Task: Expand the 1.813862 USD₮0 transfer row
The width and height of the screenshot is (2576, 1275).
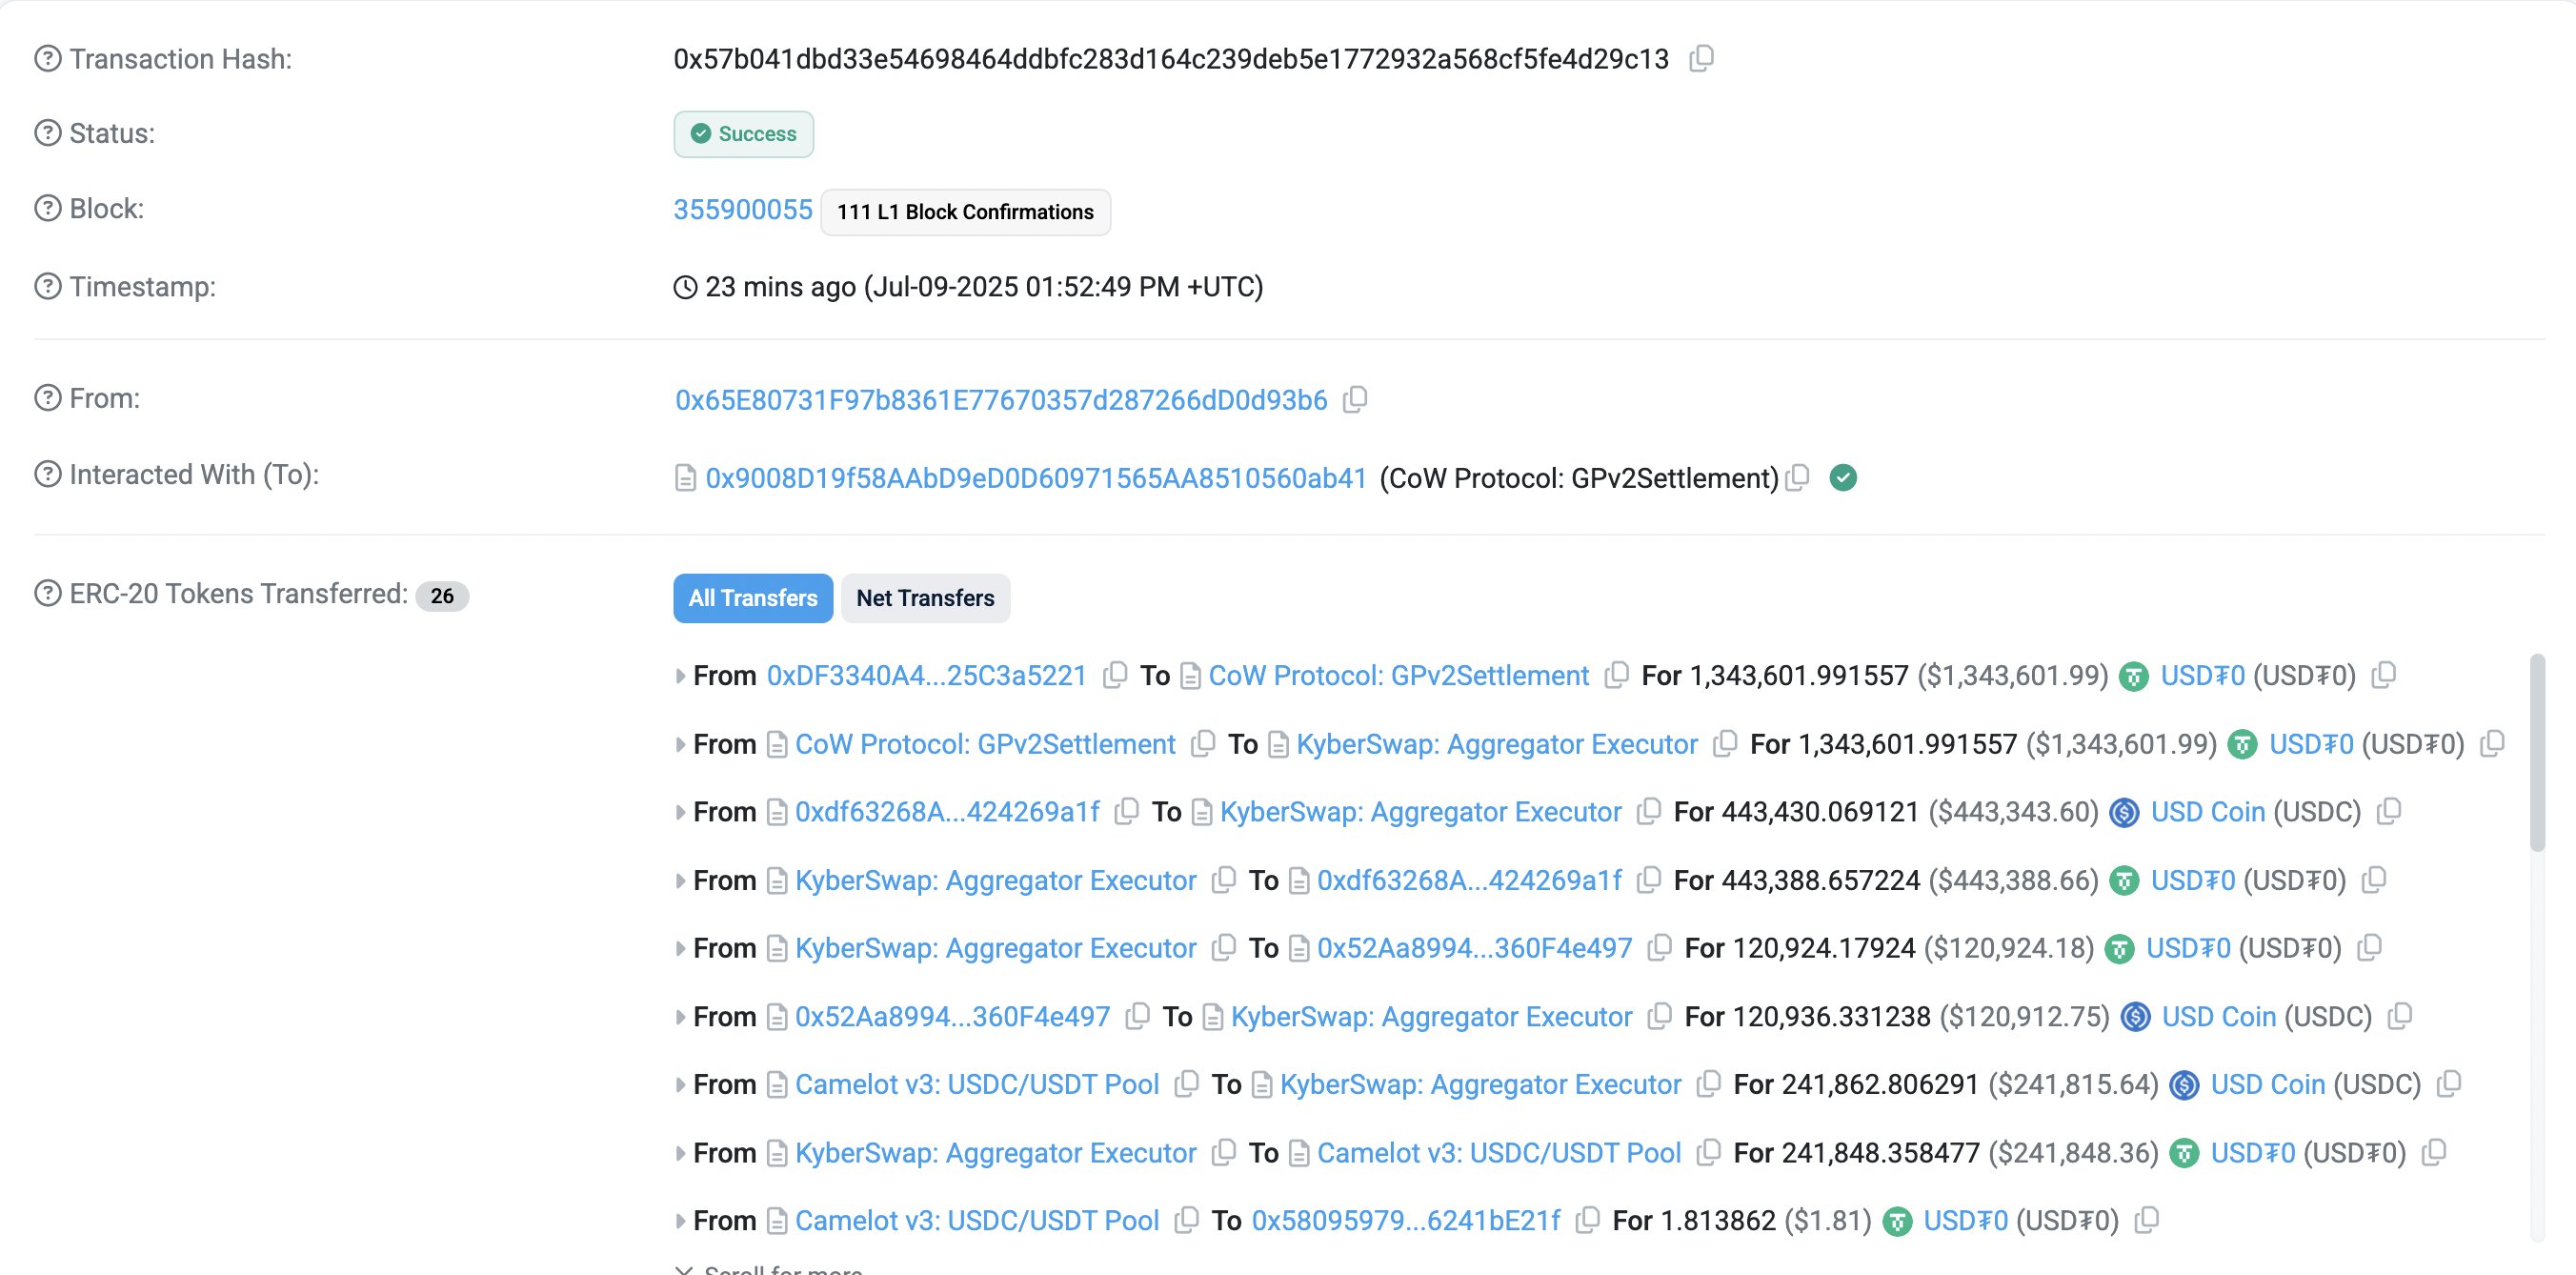Action: point(680,1221)
